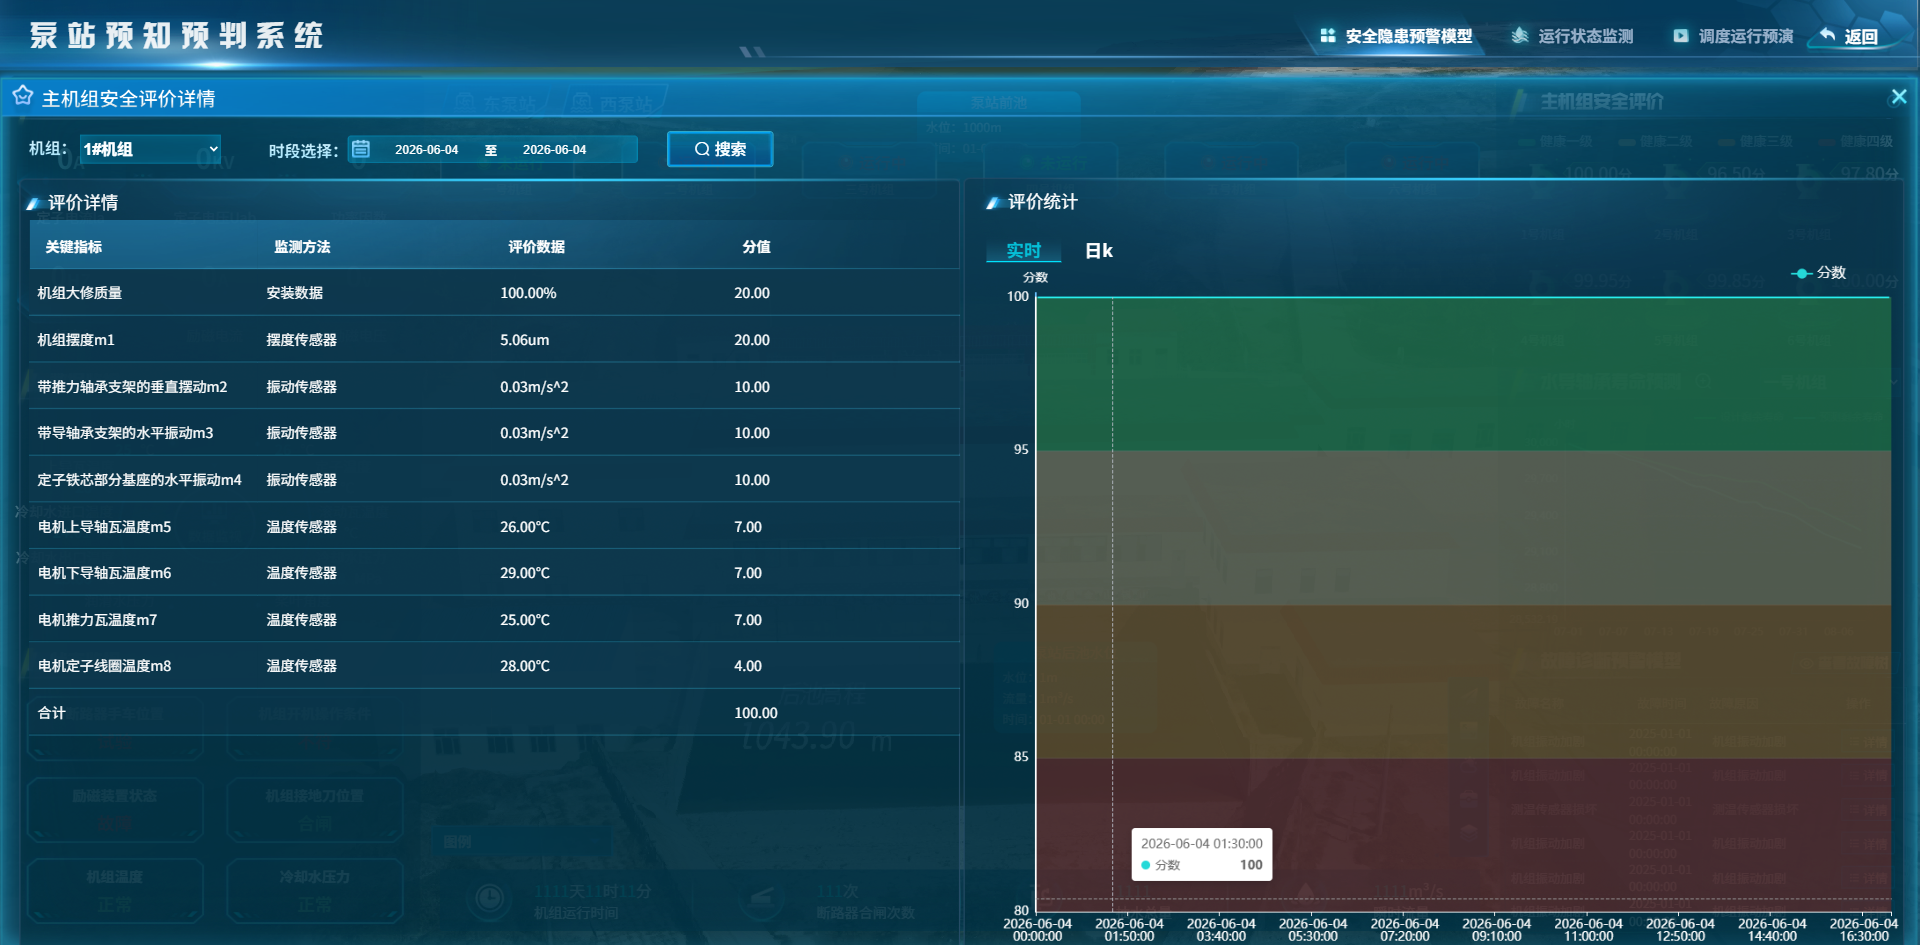Click the star icon beside 主机组安全评价详情

[23, 97]
